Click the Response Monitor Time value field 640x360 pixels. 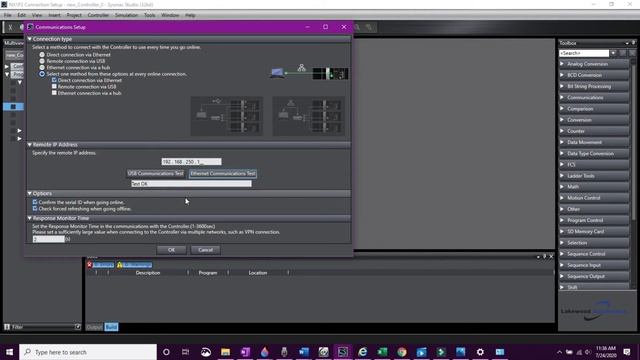click(49, 239)
